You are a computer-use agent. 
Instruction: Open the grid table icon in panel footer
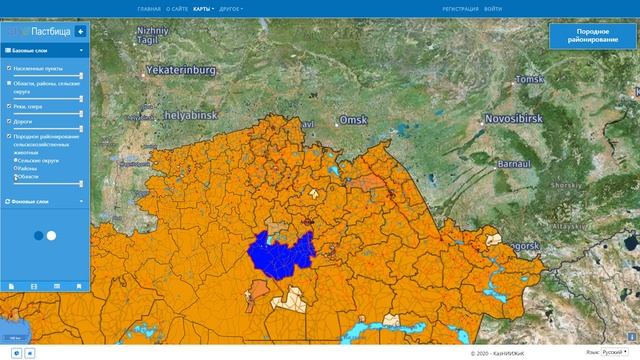34,287
